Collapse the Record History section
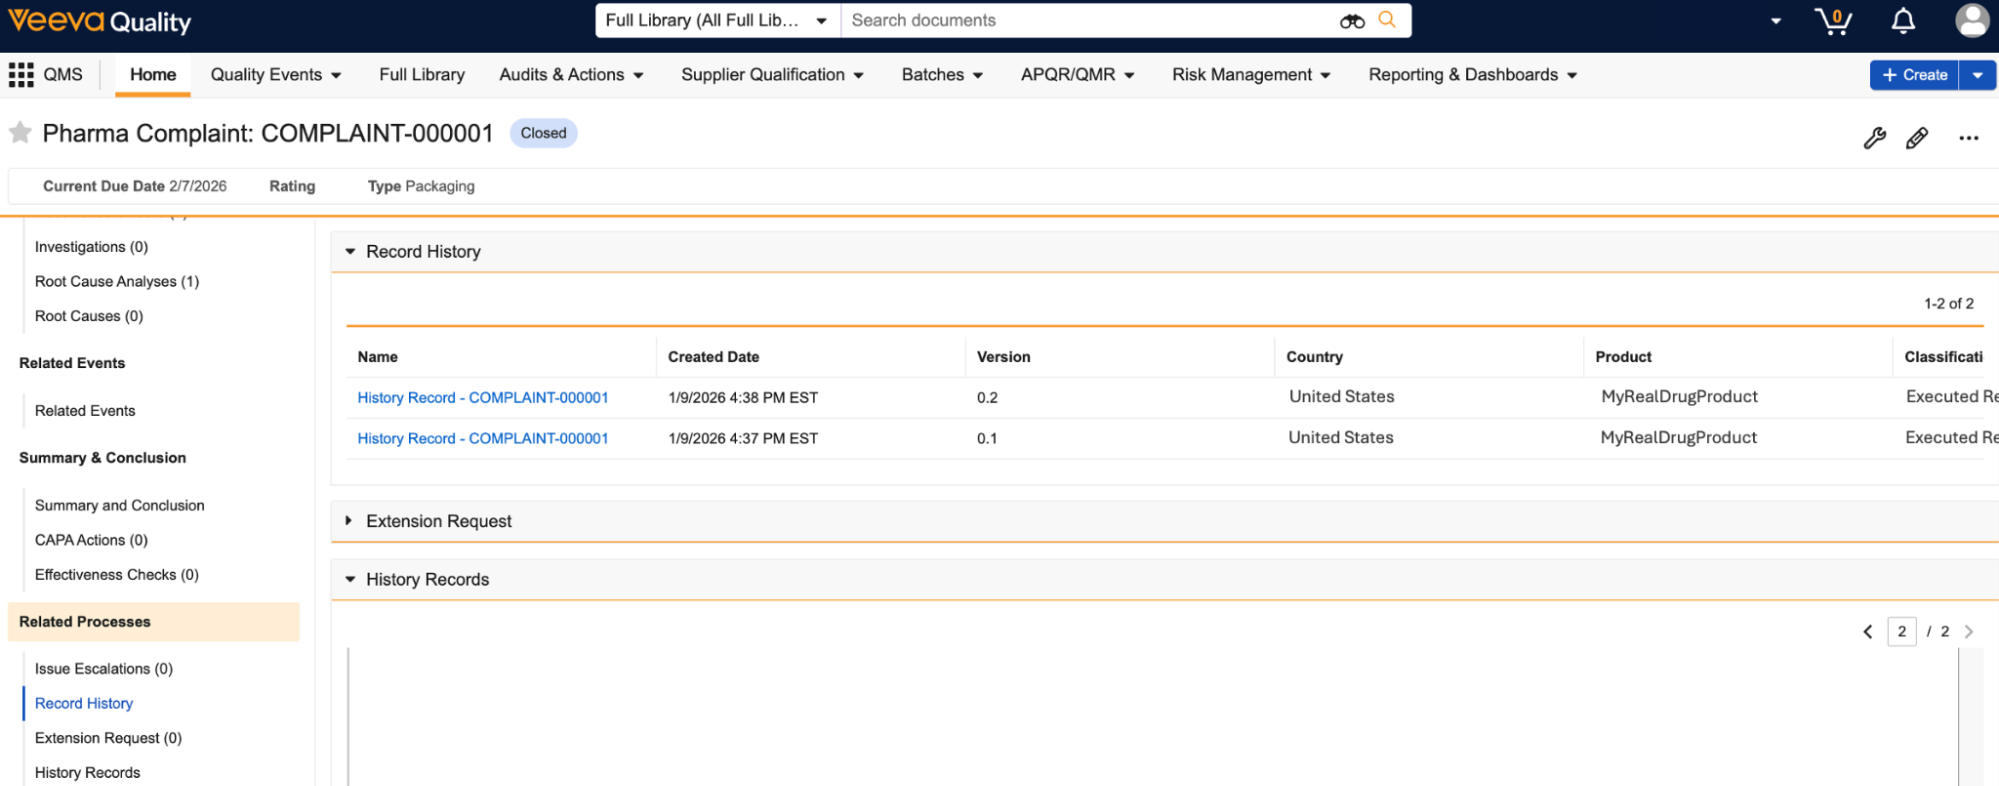The width and height of the screenshot is (1999, 786). (x=350, y=252)
